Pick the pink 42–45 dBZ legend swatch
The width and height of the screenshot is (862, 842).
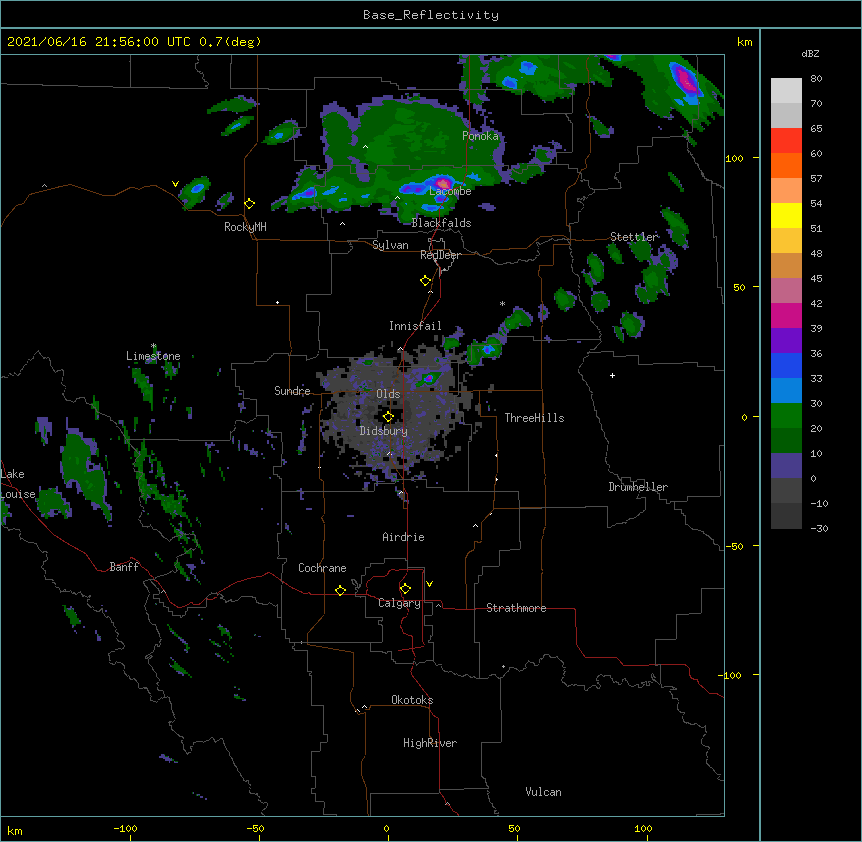[x=786, y=291]
